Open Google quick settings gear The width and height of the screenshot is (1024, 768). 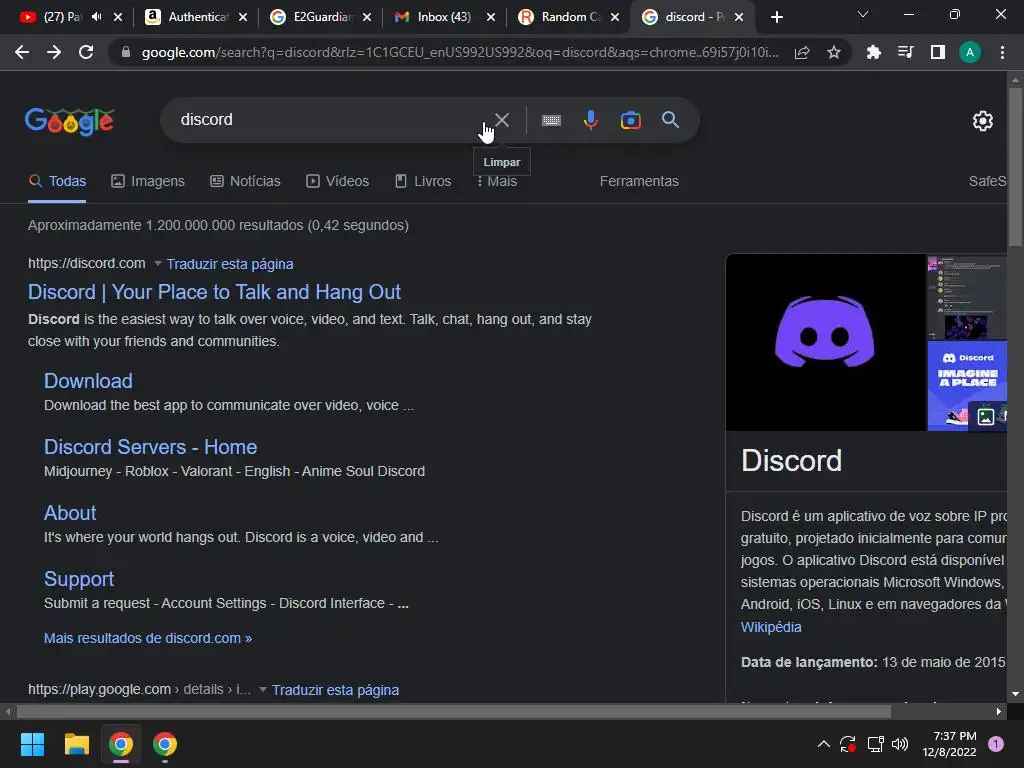point(982,121)
